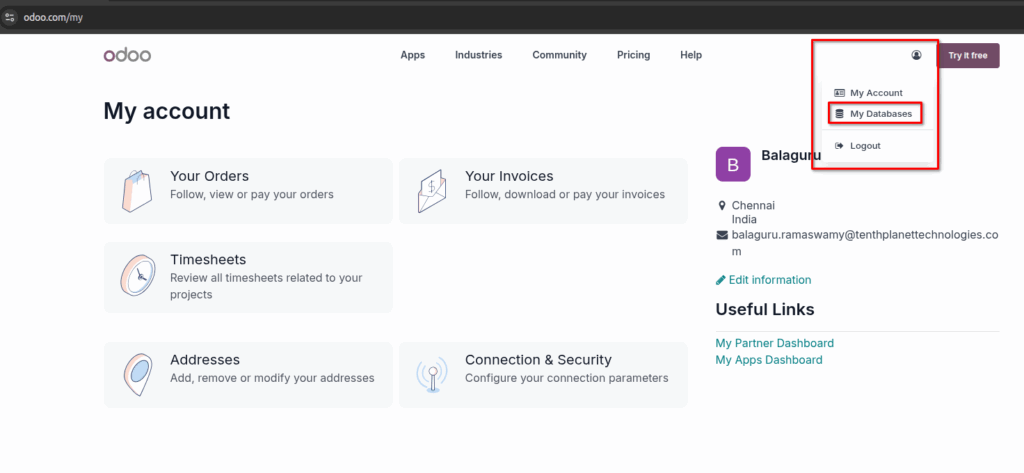
Task: Open the Addresses title link
Action: pyautogui.click(x=205, y=360)
